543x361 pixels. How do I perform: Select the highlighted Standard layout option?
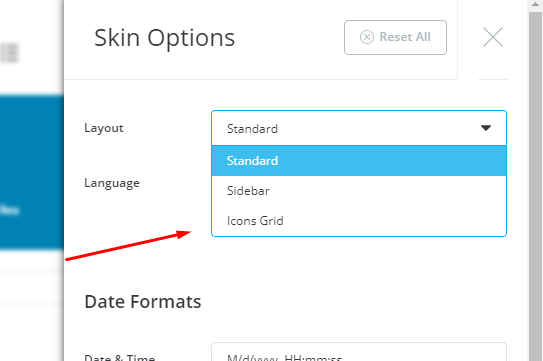coord(359,161)
